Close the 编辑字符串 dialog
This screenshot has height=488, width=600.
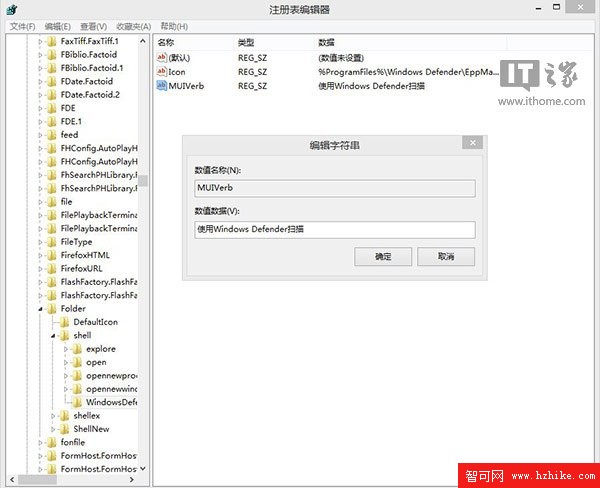click(x=473, y=143)
